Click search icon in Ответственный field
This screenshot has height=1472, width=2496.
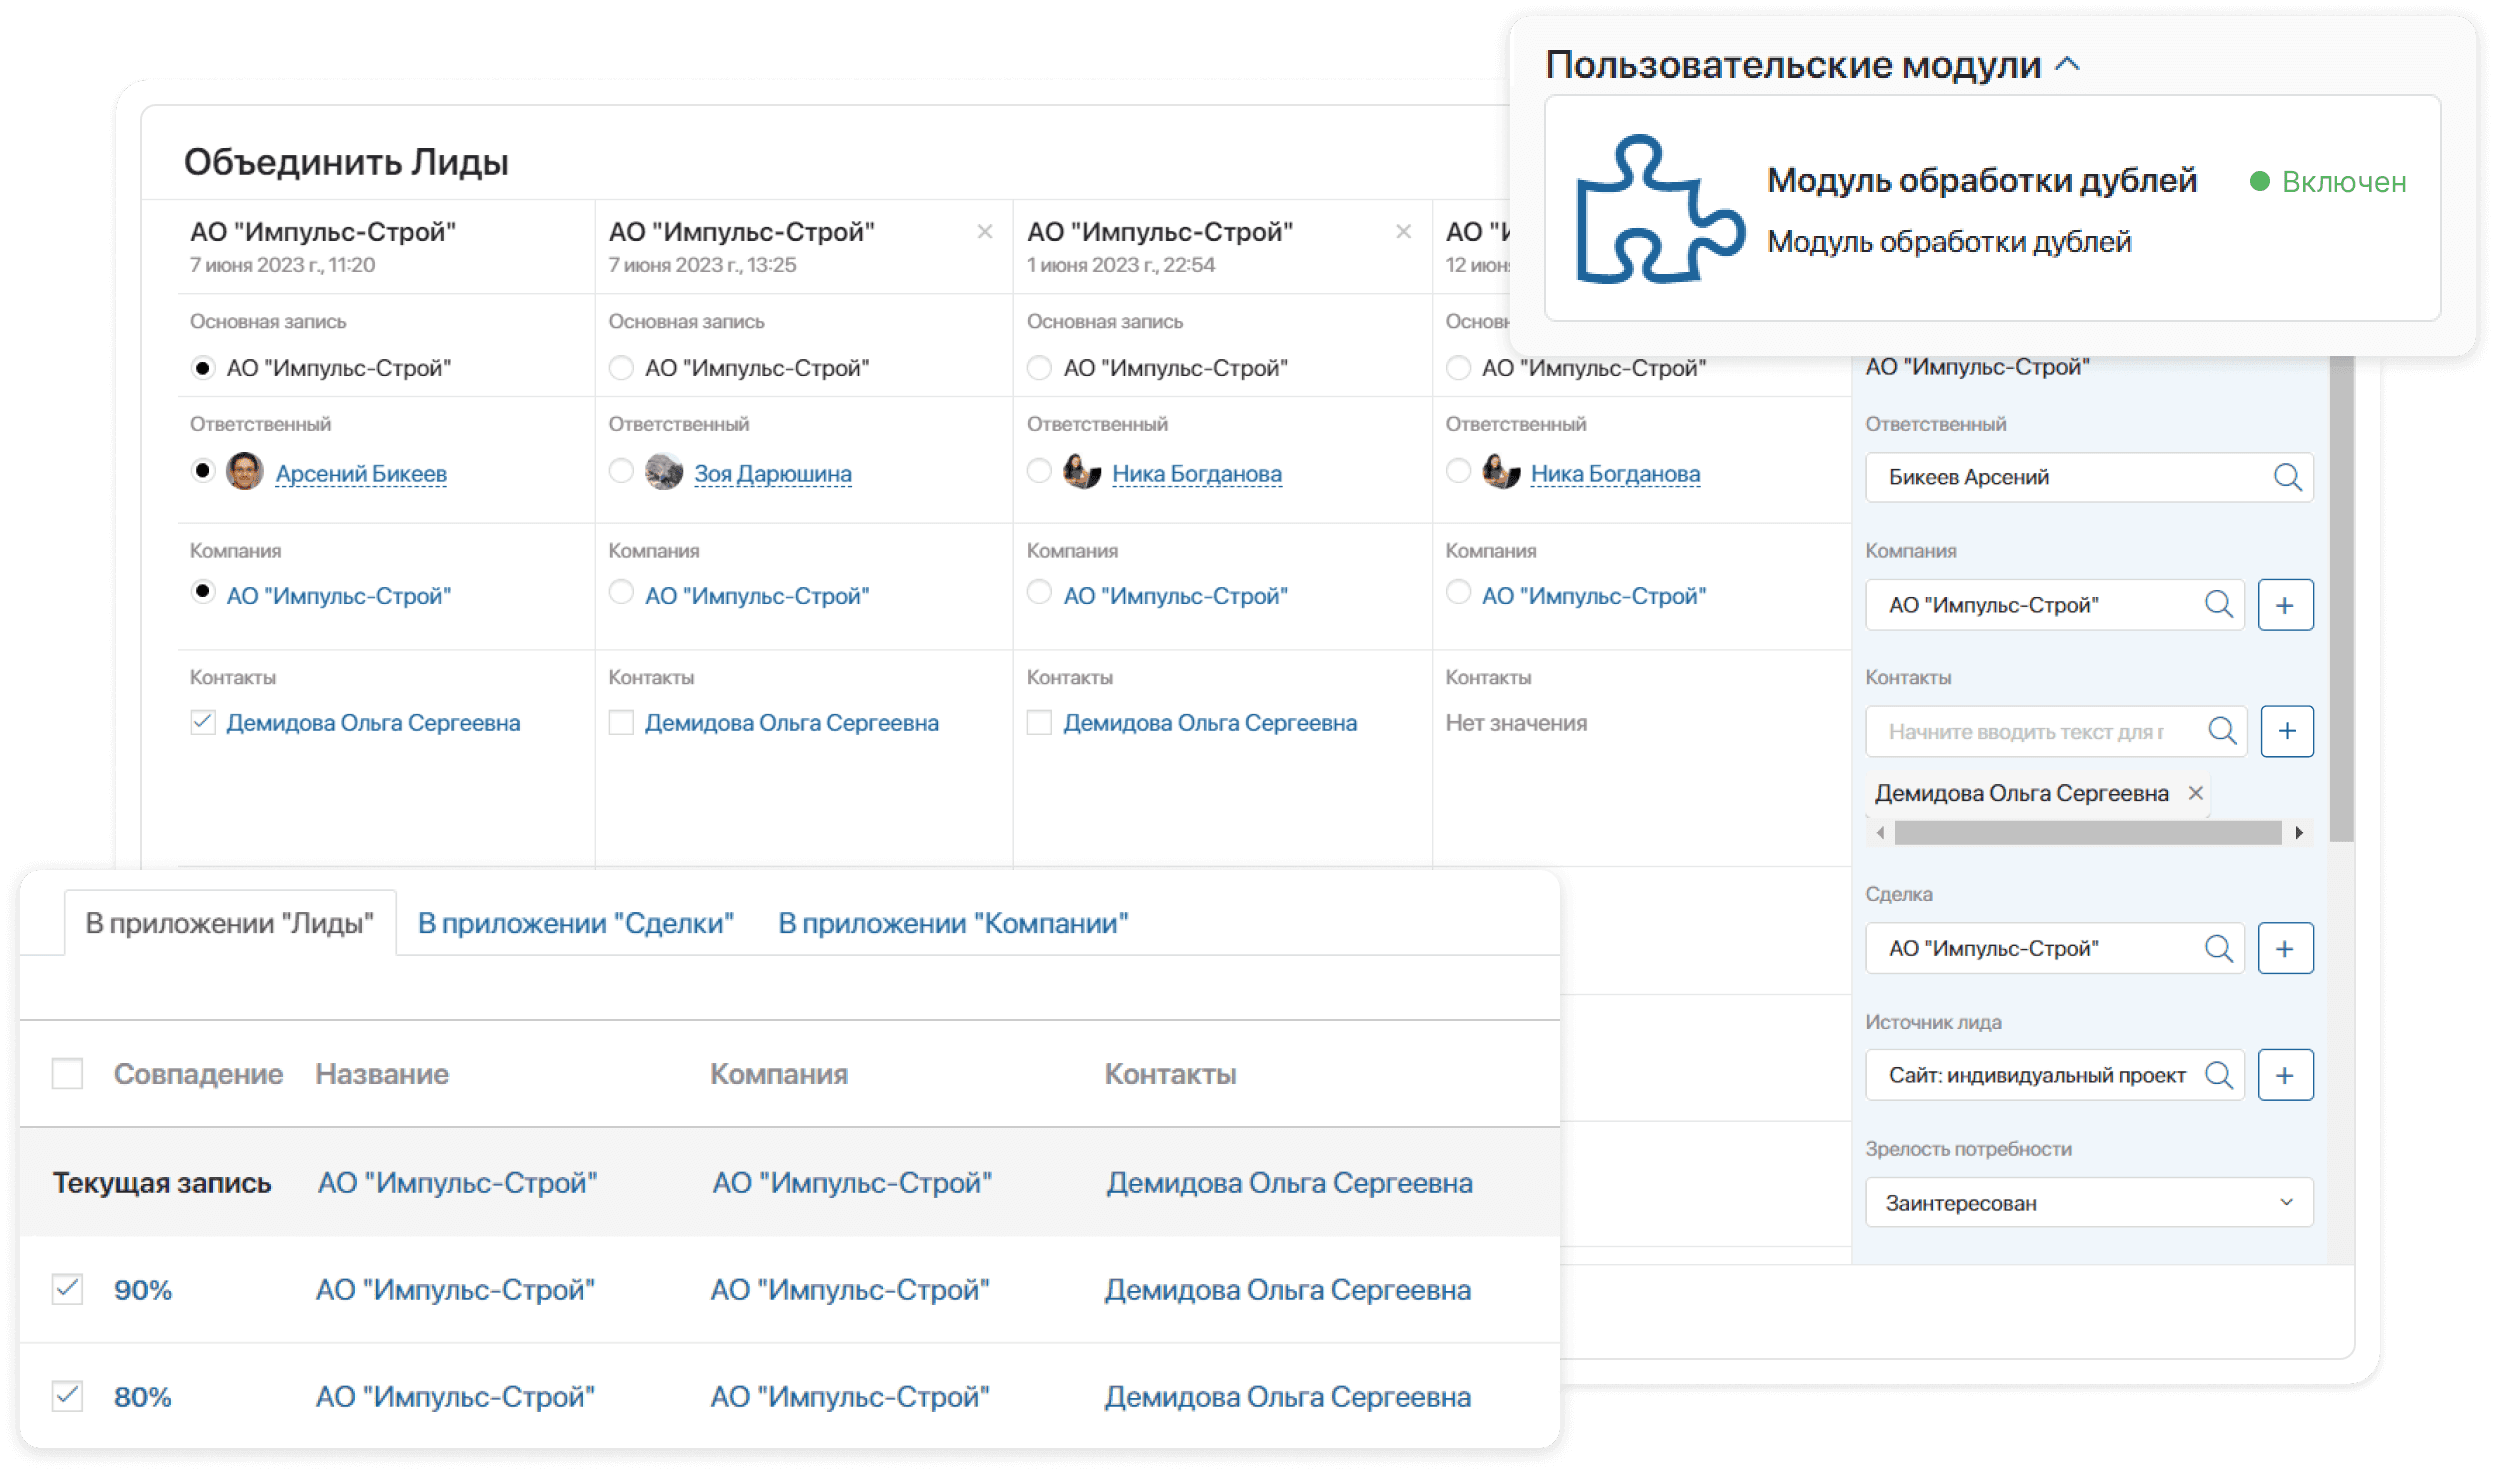2287,477
